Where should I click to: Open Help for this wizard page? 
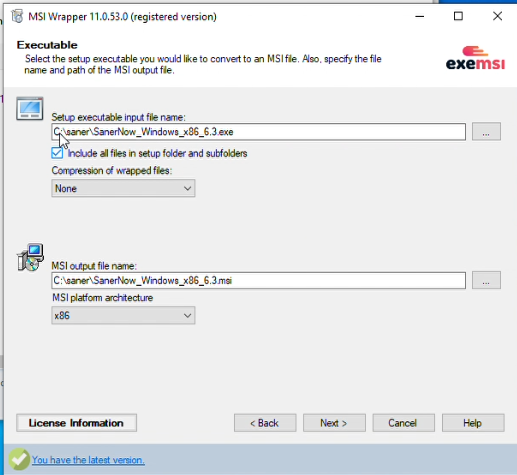(473, 423)
